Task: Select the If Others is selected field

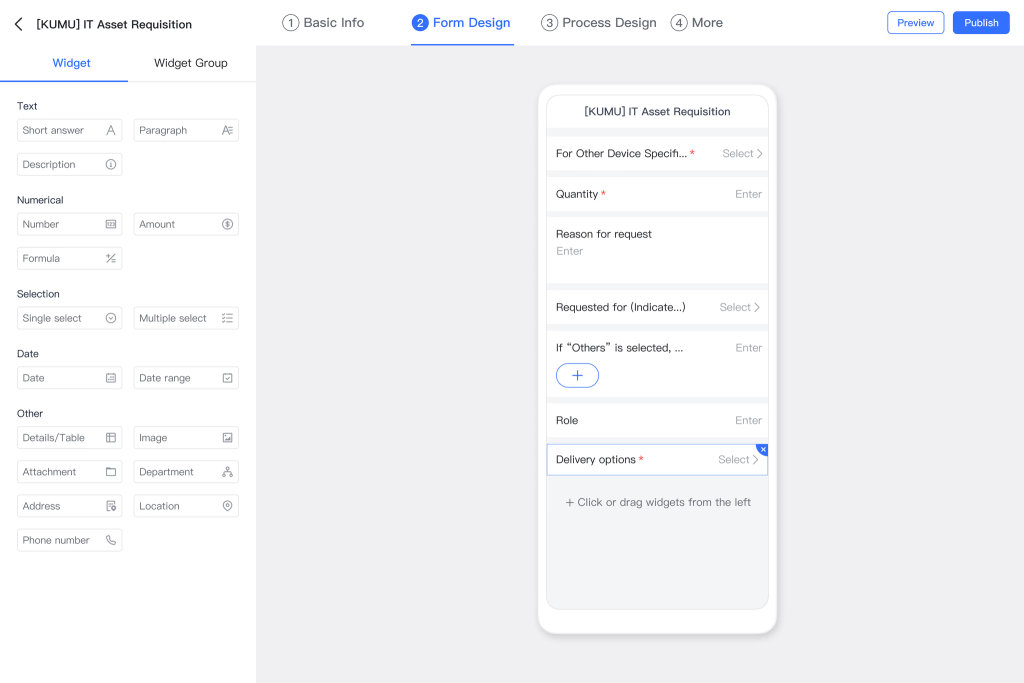Action: tap(657, 364)
